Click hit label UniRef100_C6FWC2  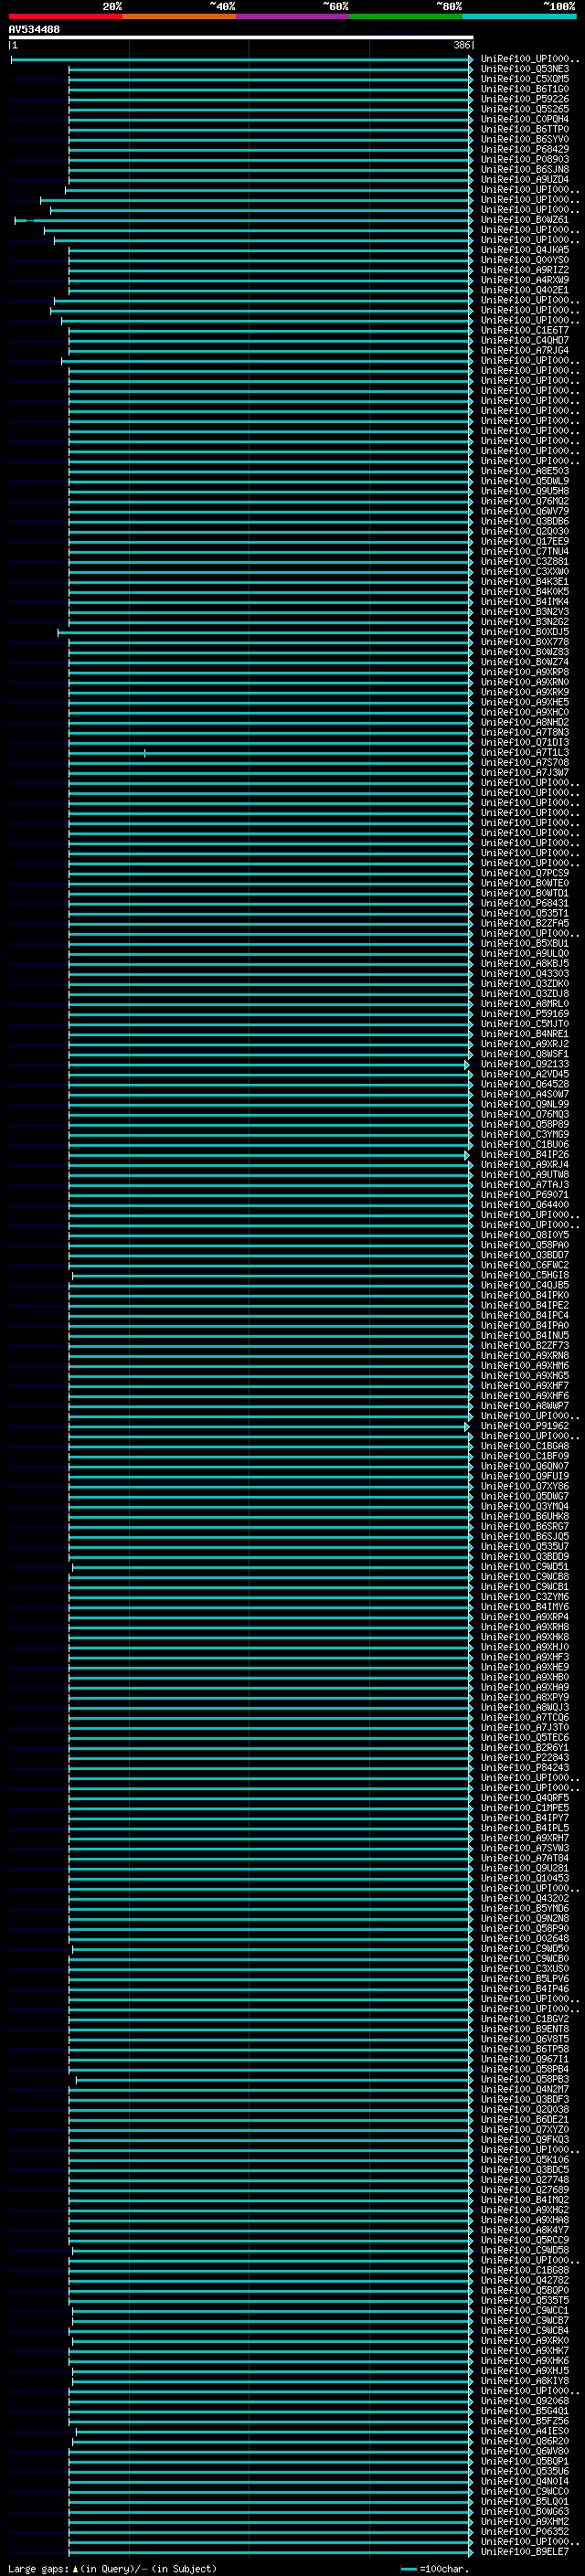coord(524,1265)
